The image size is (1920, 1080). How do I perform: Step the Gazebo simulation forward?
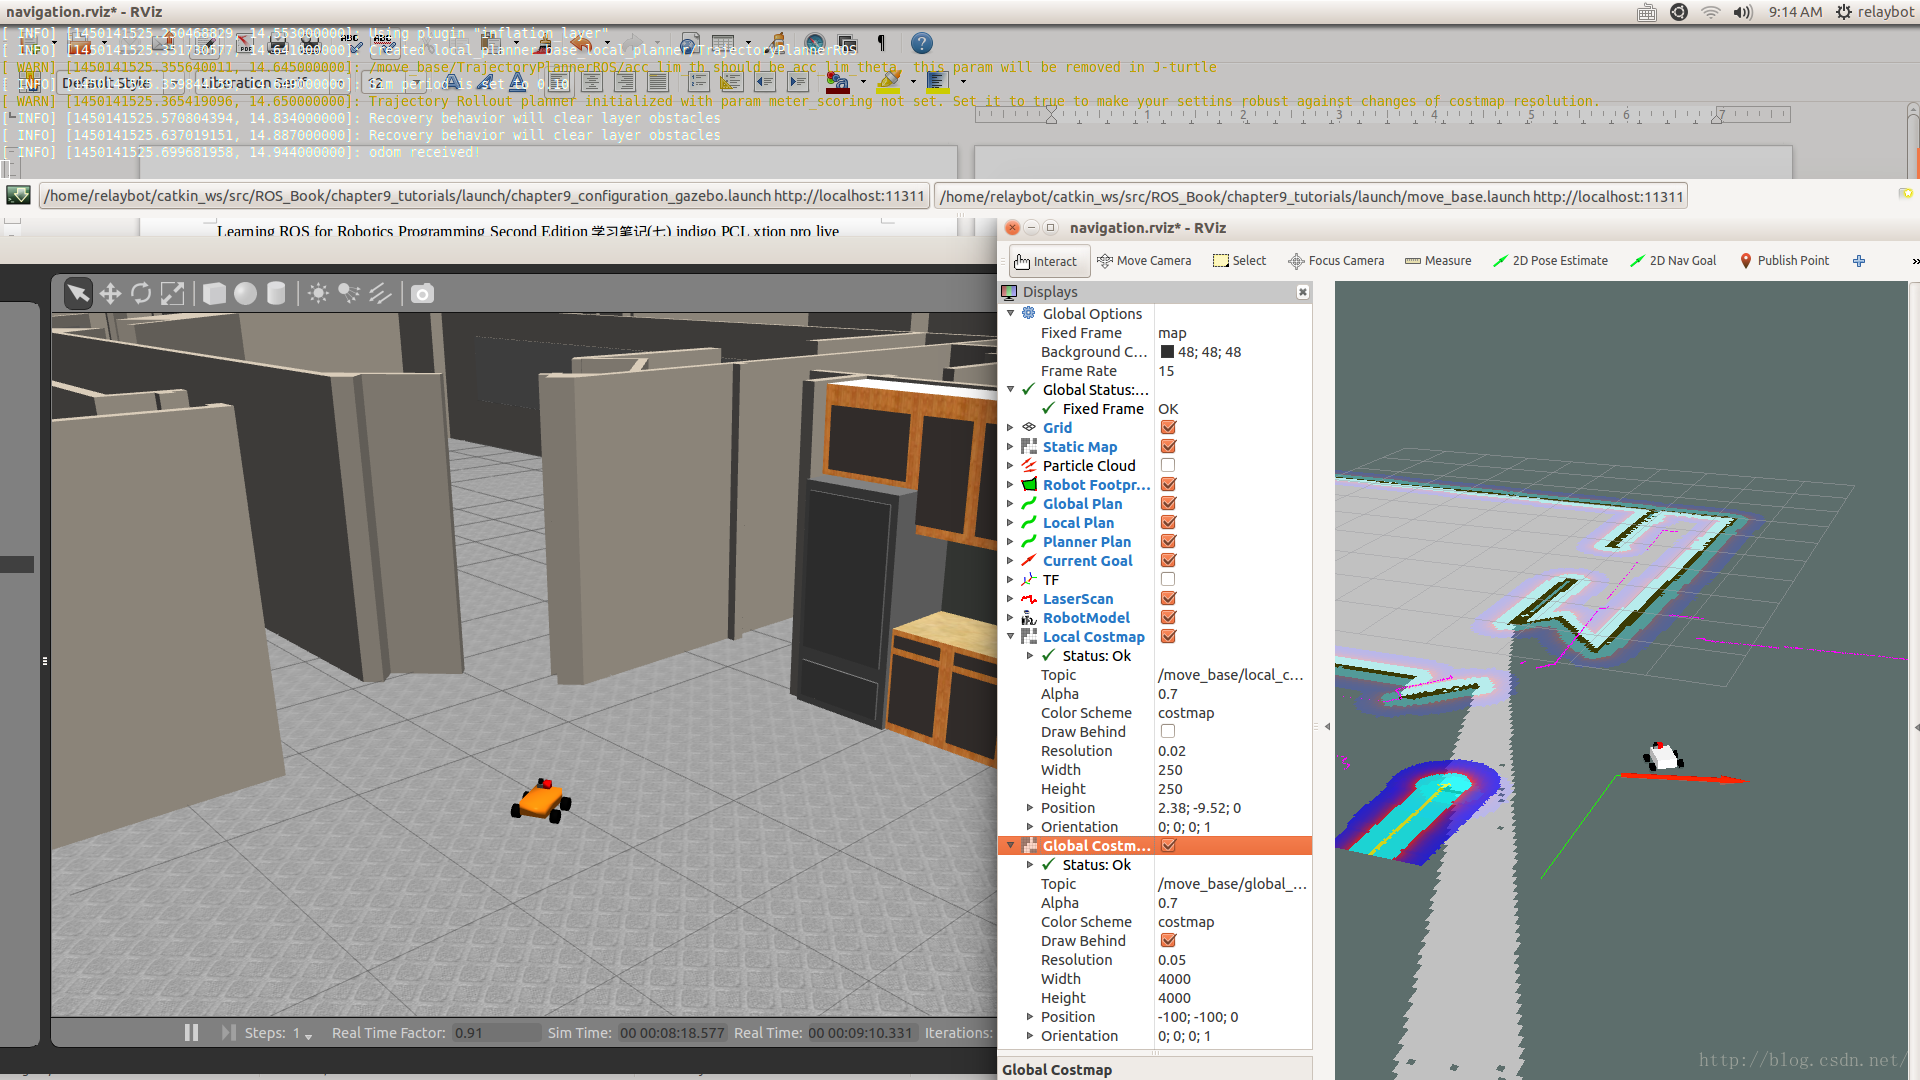(228, 1033)
